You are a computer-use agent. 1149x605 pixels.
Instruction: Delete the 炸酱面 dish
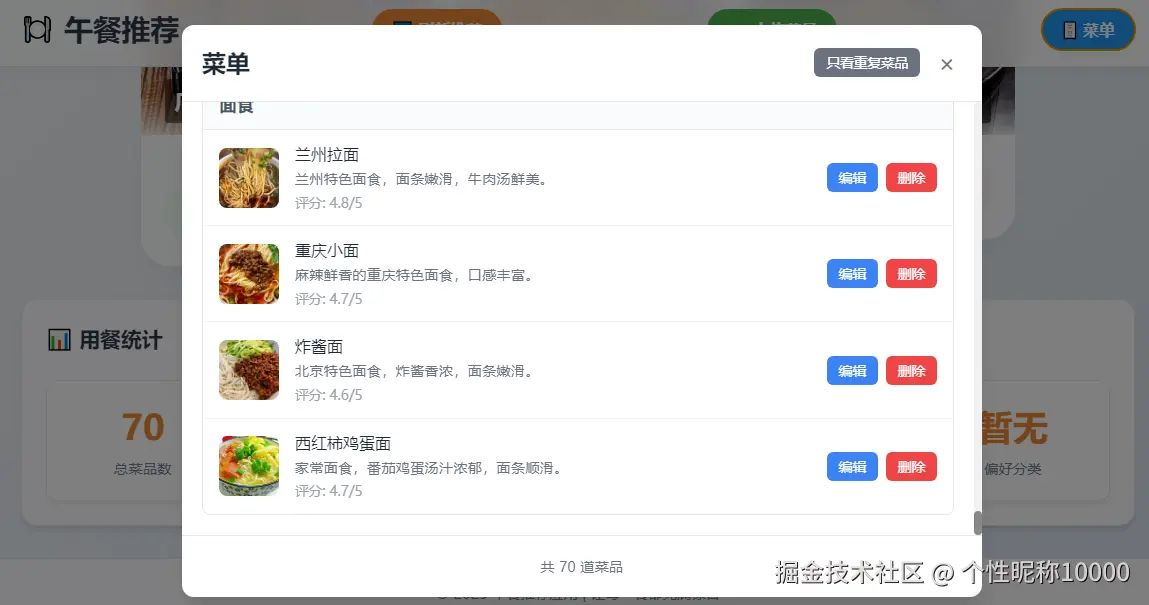click(x=911, y=370)
